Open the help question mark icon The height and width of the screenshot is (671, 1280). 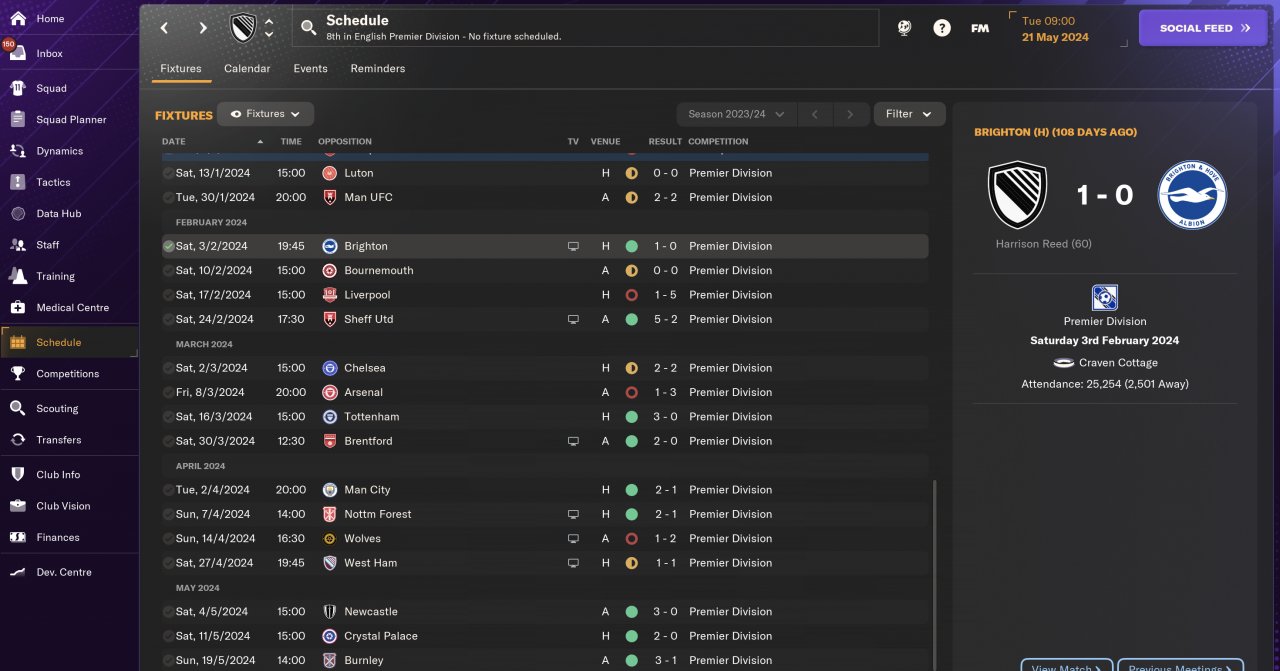tap(942, 28)
